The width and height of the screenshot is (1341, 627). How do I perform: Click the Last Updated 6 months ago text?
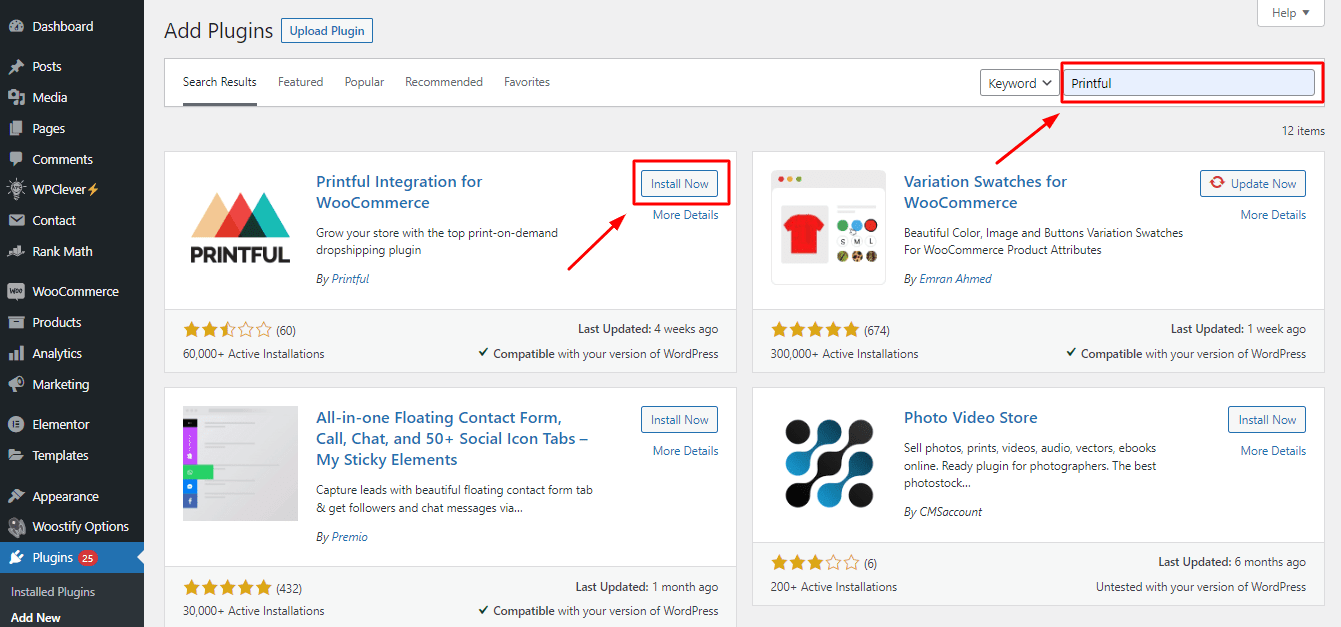[1232, 562]
